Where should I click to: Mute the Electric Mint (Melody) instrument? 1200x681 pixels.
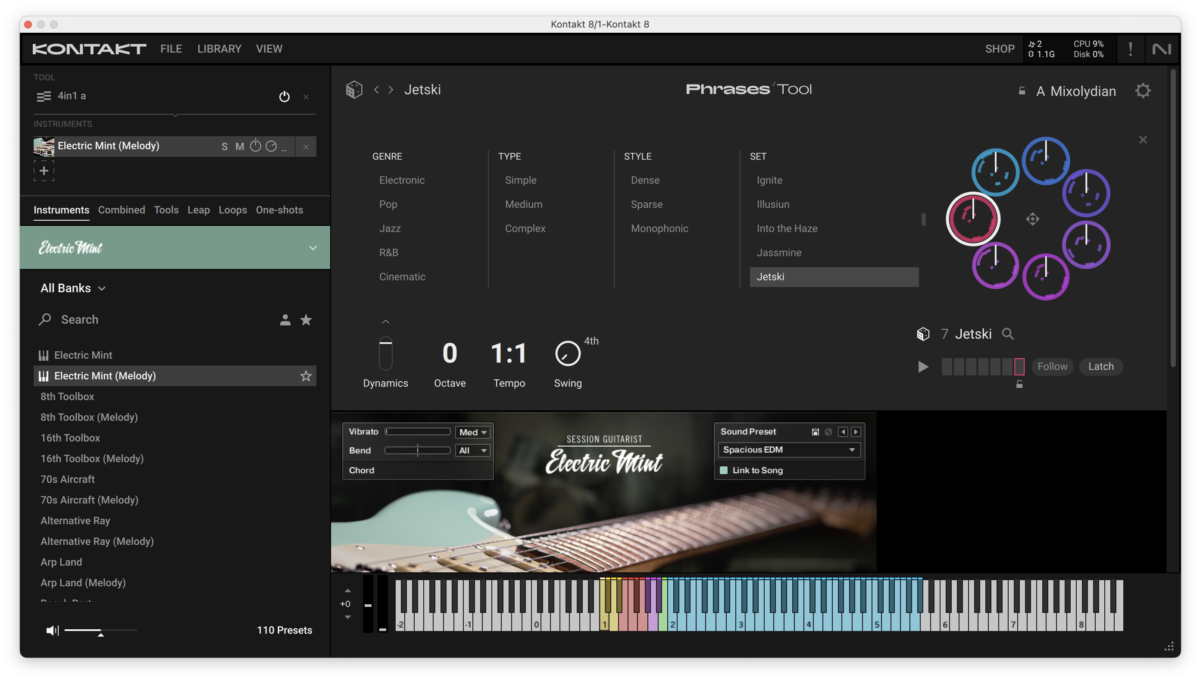click(x=239, y=147)
